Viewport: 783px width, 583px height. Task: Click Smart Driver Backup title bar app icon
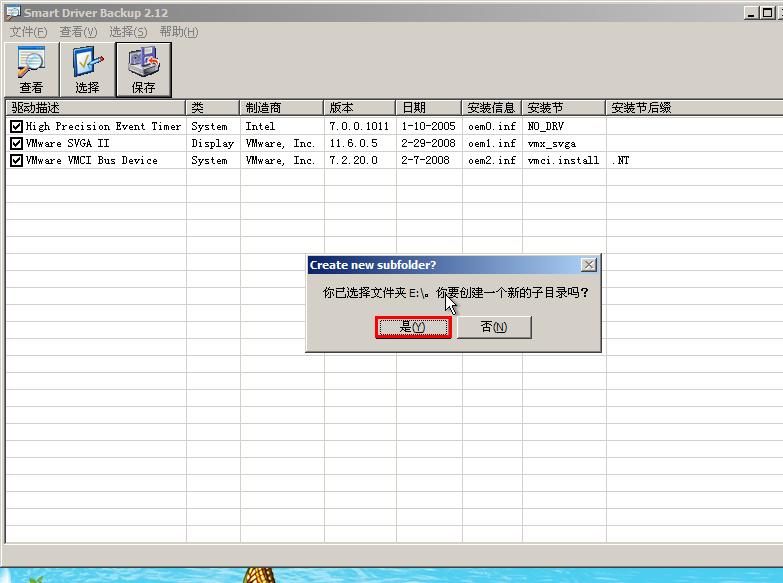pyautogui.click(x=13, y=12)
